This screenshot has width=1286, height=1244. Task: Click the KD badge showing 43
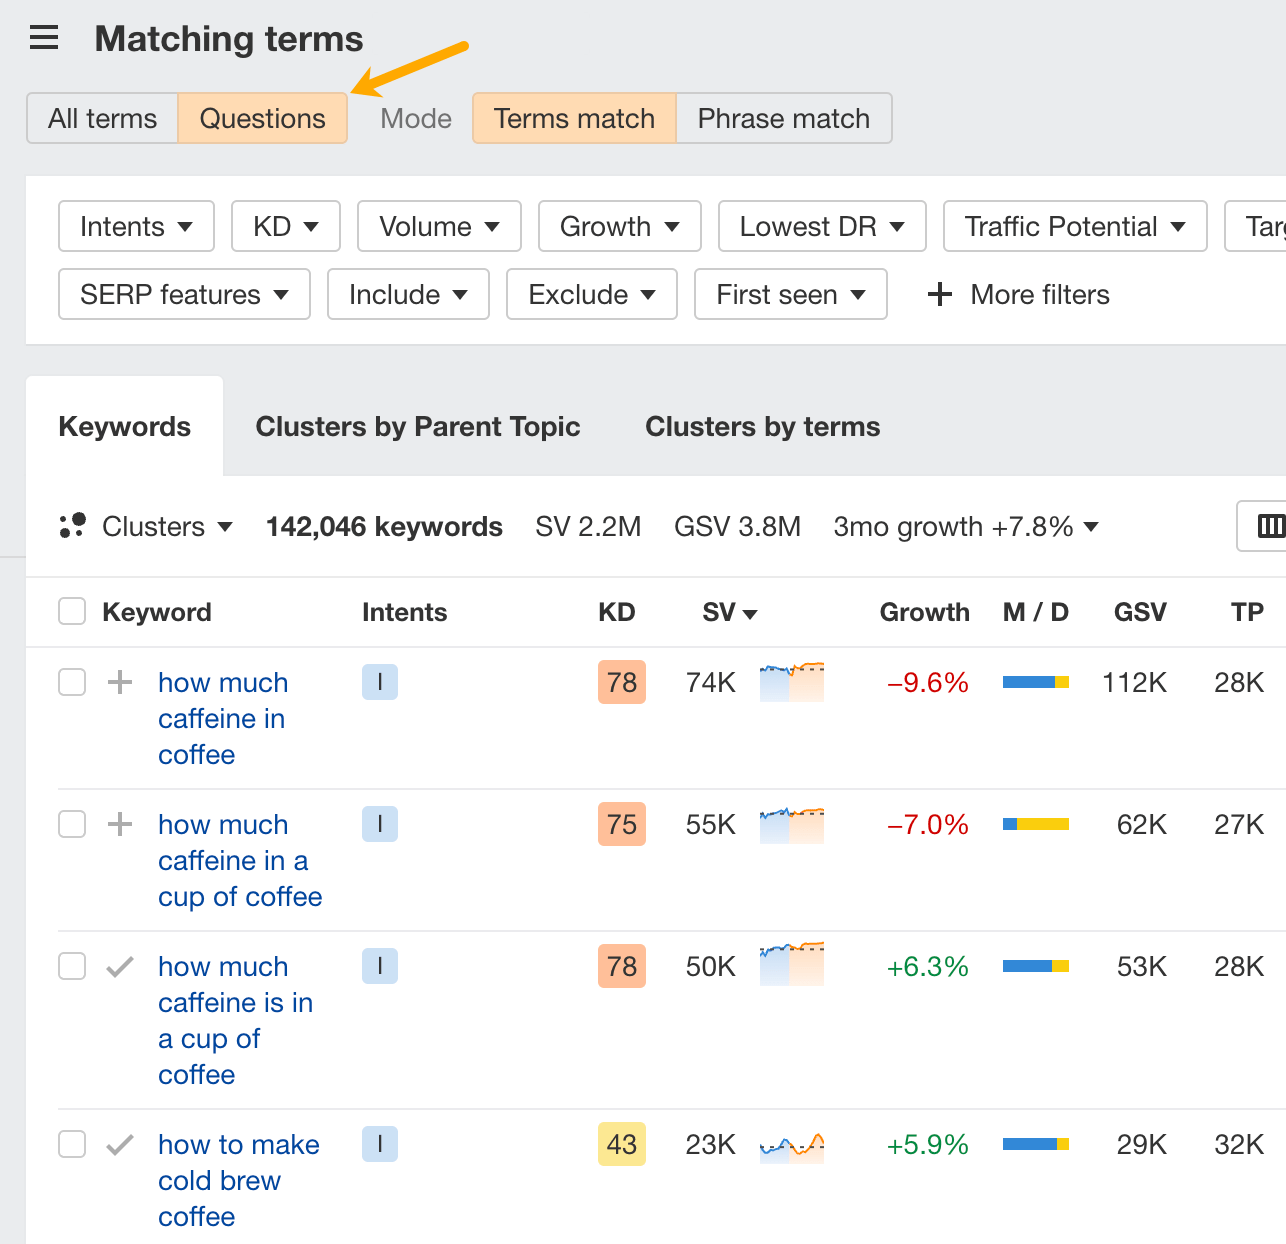[x=621, y=1144]
